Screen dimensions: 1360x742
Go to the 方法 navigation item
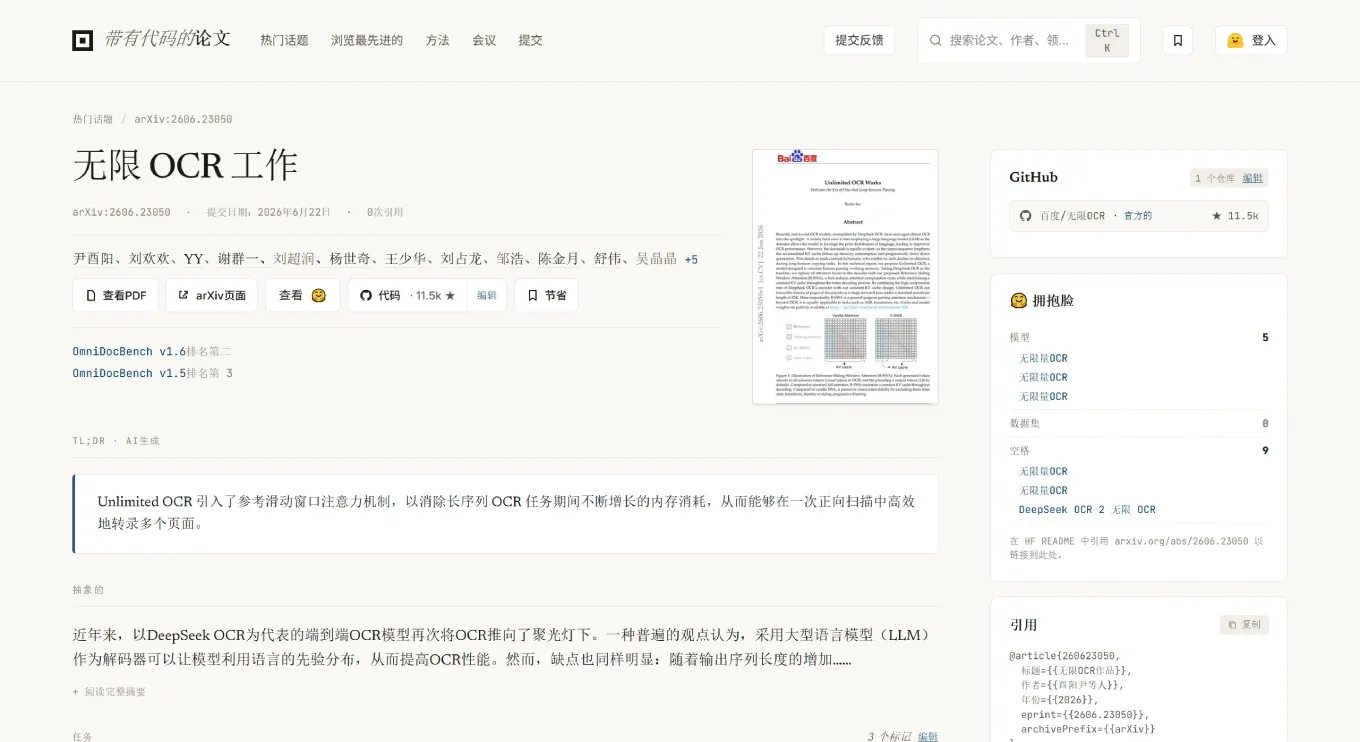coord(438,40)
